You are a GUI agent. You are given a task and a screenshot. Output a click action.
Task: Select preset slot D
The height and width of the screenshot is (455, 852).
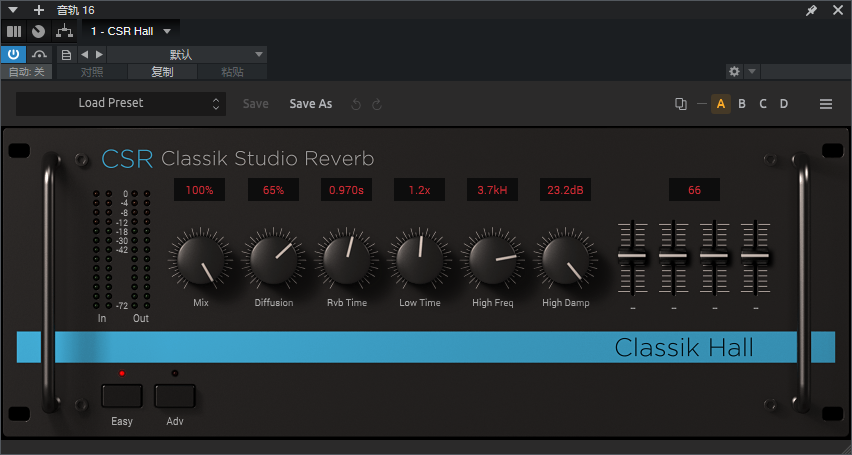(784, 104)
